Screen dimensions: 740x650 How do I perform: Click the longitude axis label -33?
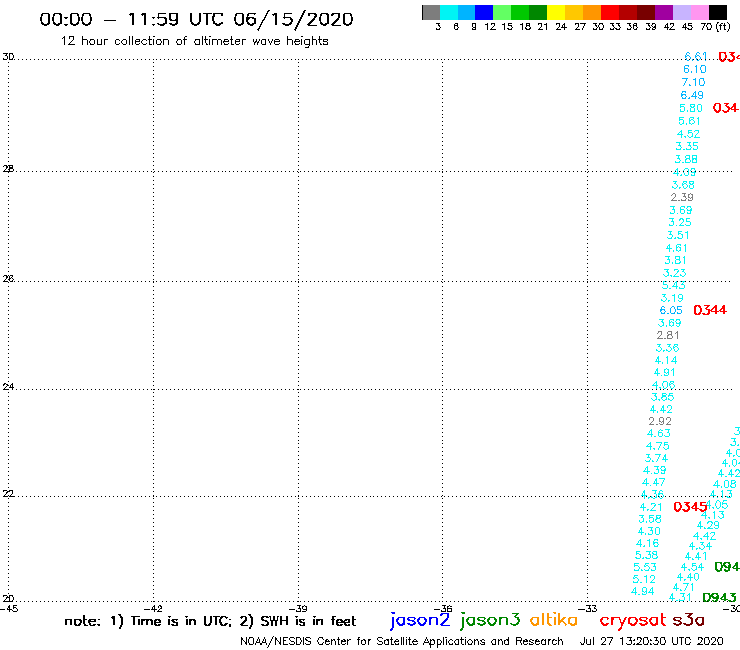(588, 609)
